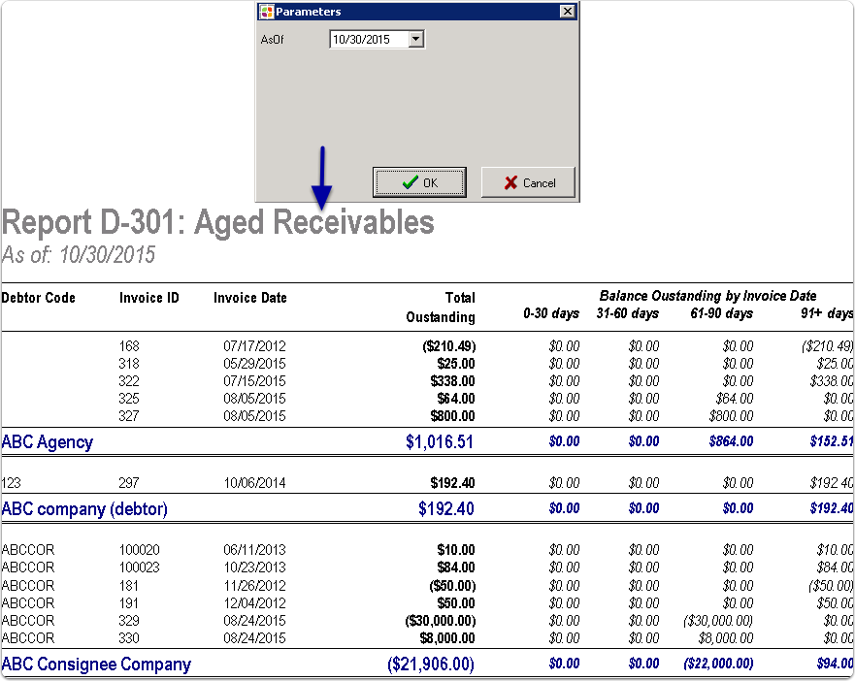
Task: Click the Debtor Code column header
Action: click(38, 297)
